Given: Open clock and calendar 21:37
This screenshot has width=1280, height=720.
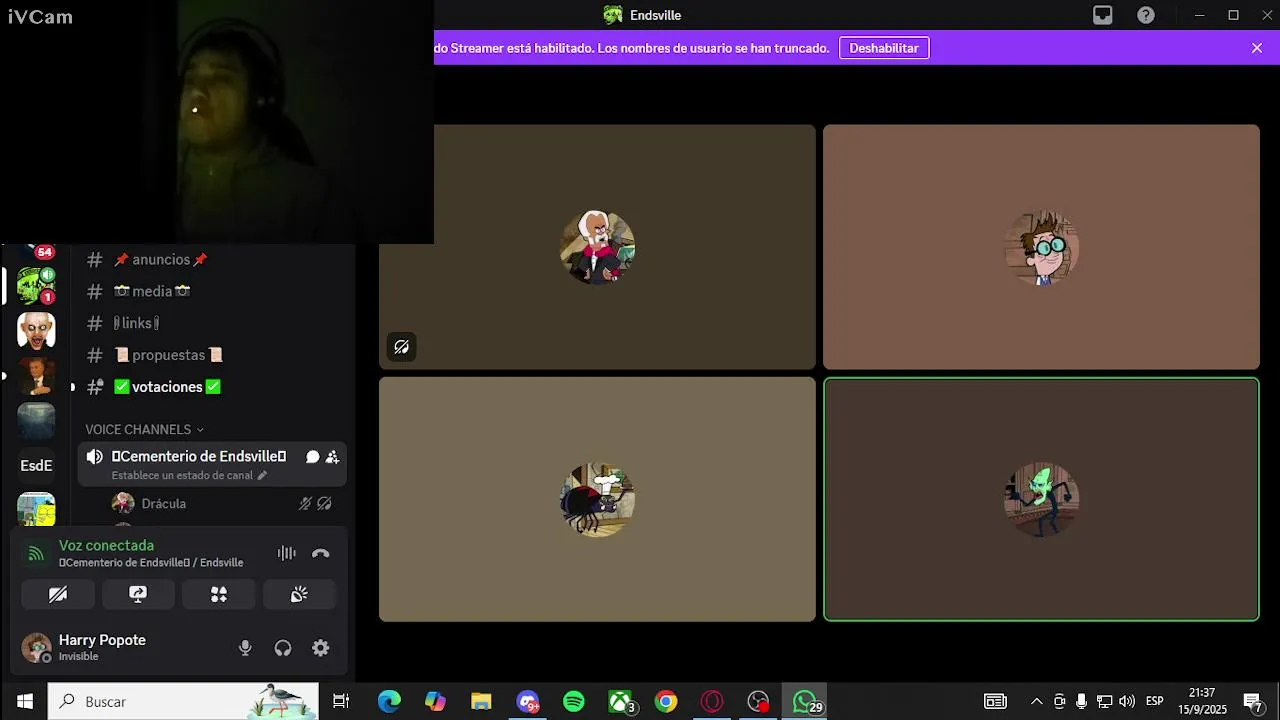Looking at the screenshot, I should (x=1202, y=701).
